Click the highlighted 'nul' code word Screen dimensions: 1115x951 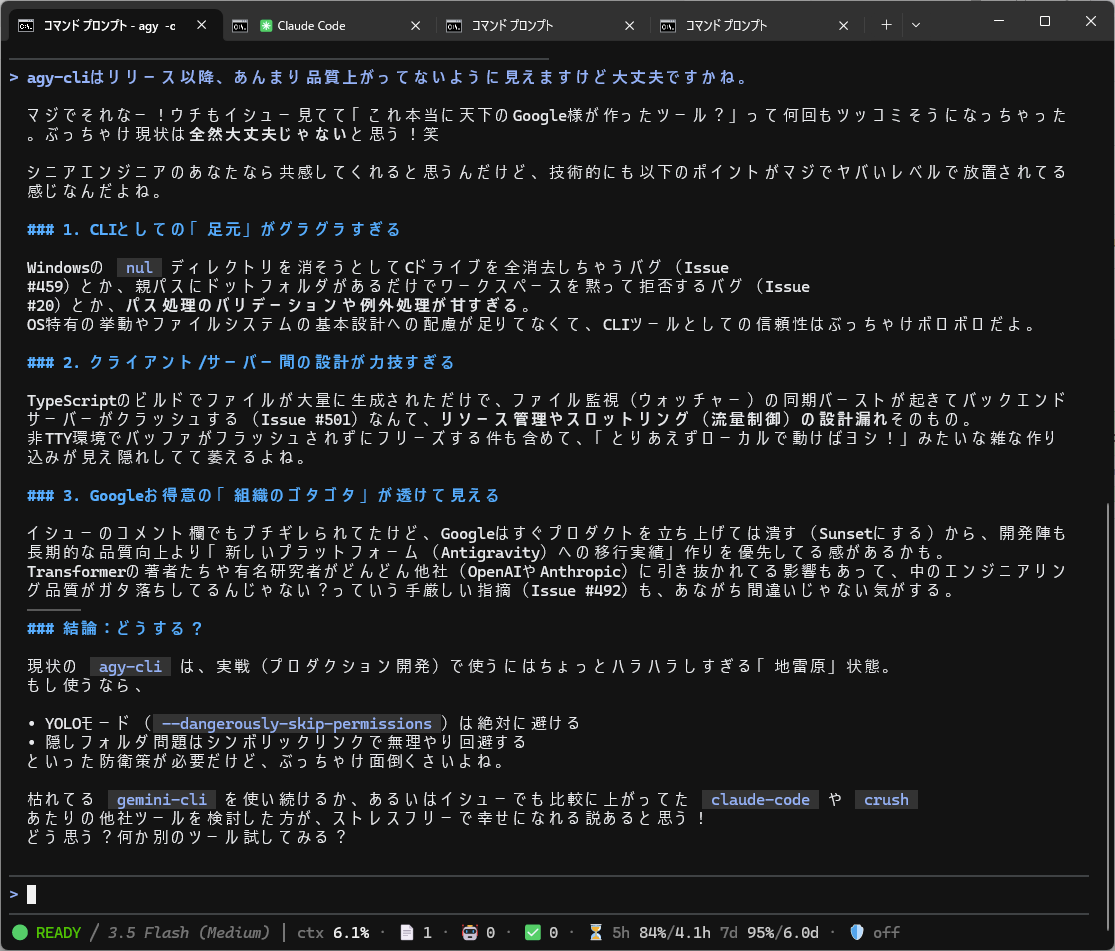139,267
